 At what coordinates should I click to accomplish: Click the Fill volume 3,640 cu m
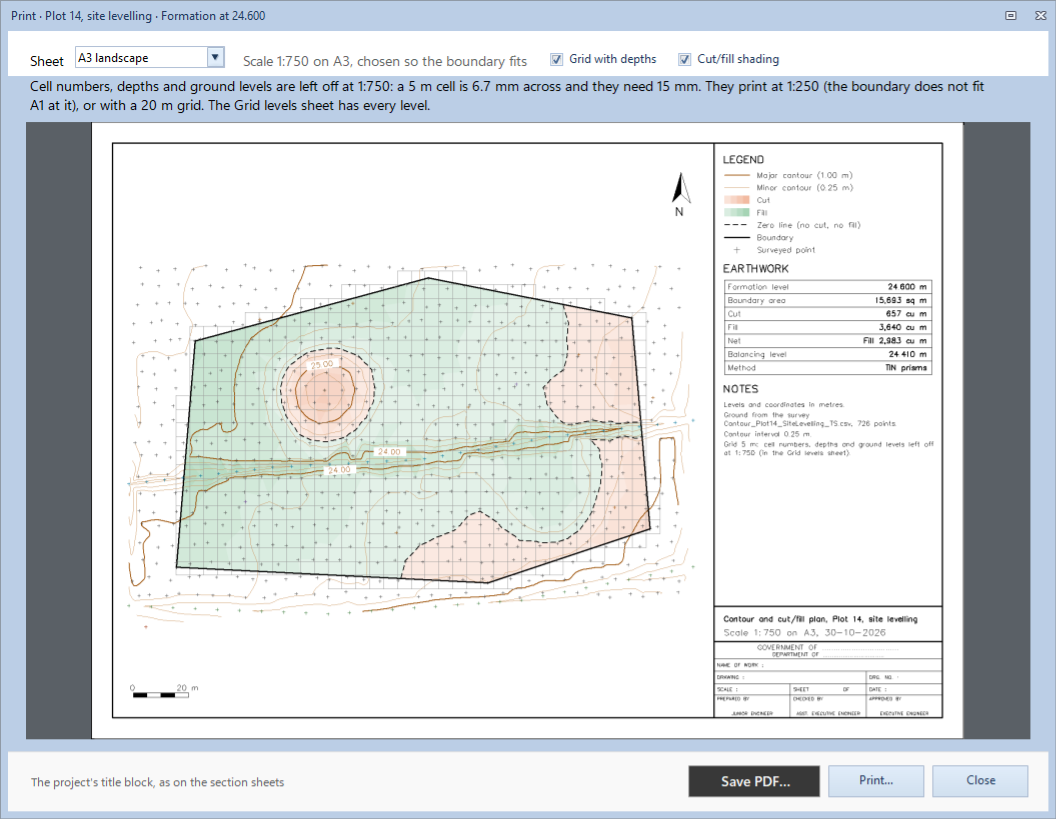pos(902,327)
